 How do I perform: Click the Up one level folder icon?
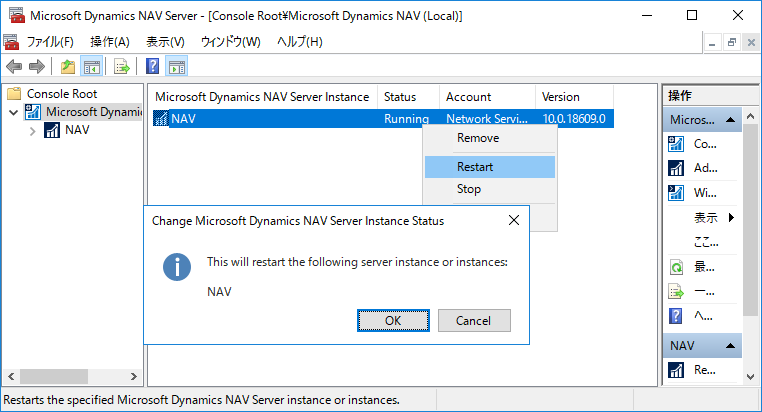(x=68, y=66)
